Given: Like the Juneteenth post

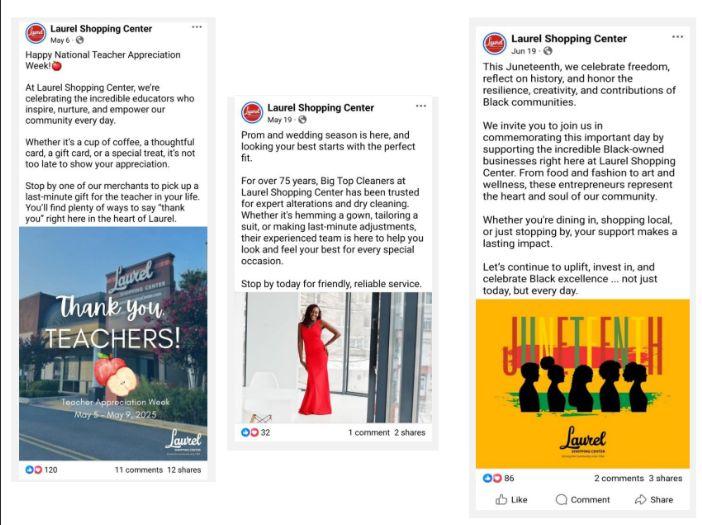Looking at the screenshot, I should (511, 499).
